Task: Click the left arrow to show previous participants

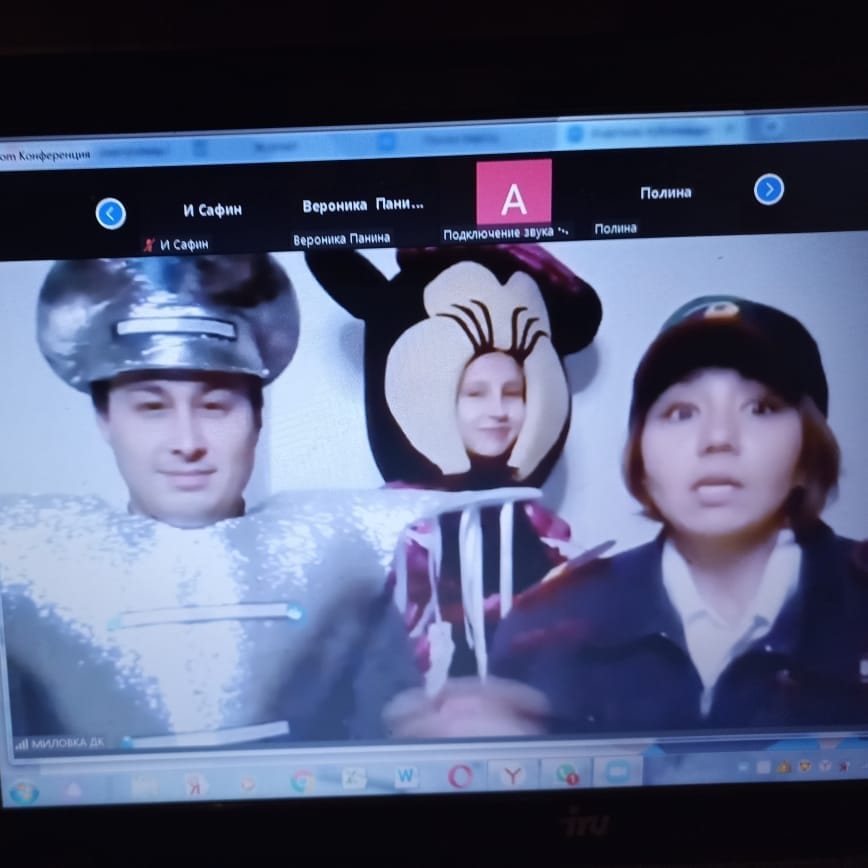Action: [110, 213]
